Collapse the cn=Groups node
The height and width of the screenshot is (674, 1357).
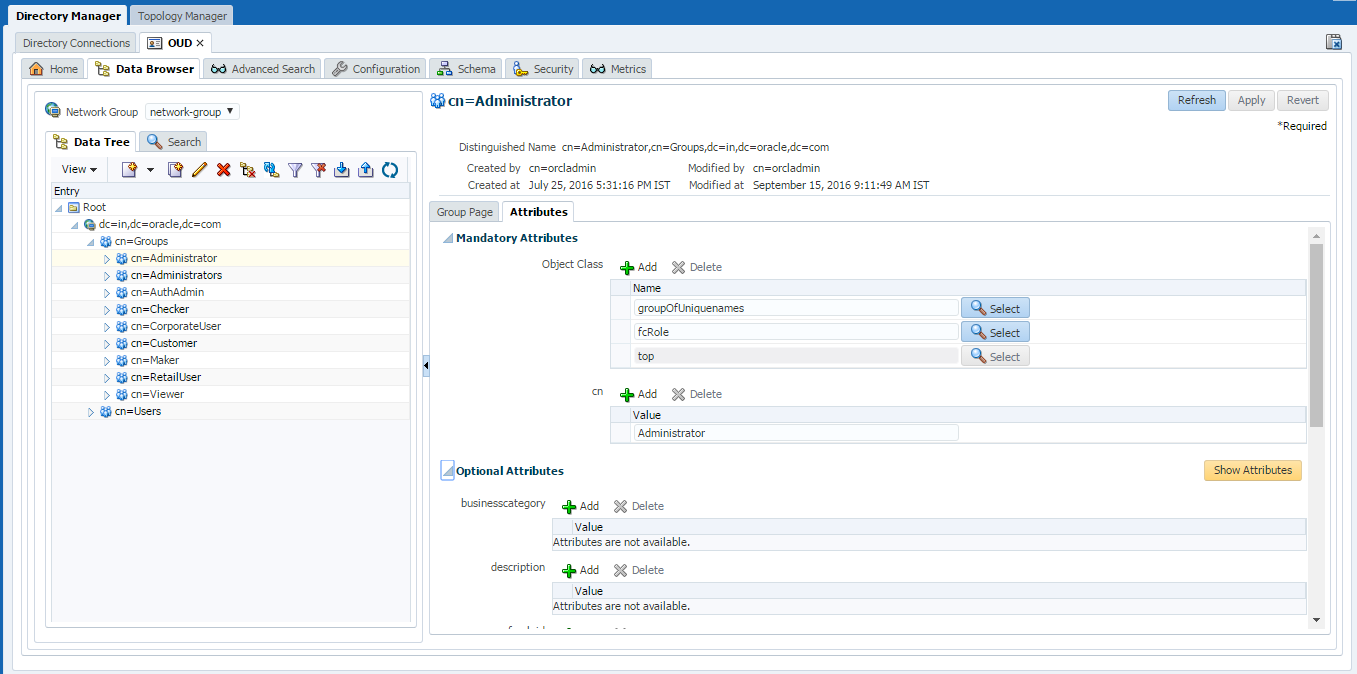pos(91,242)
